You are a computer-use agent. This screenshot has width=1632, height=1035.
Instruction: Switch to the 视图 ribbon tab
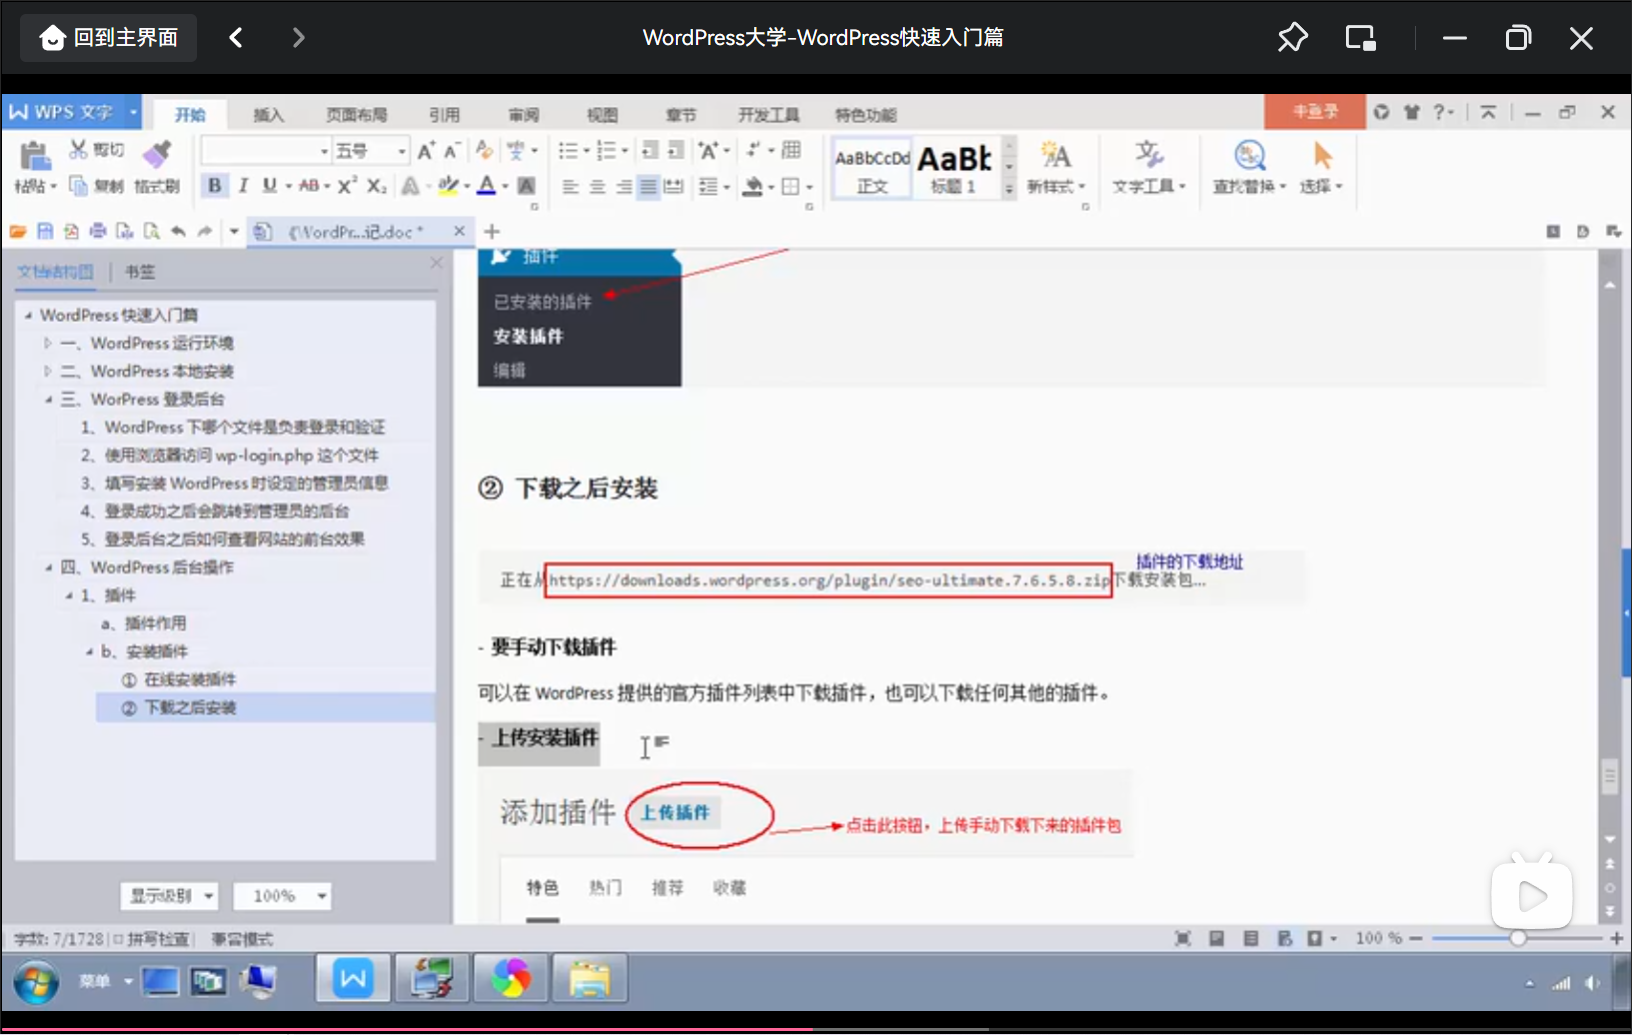(x=602, y=115)
